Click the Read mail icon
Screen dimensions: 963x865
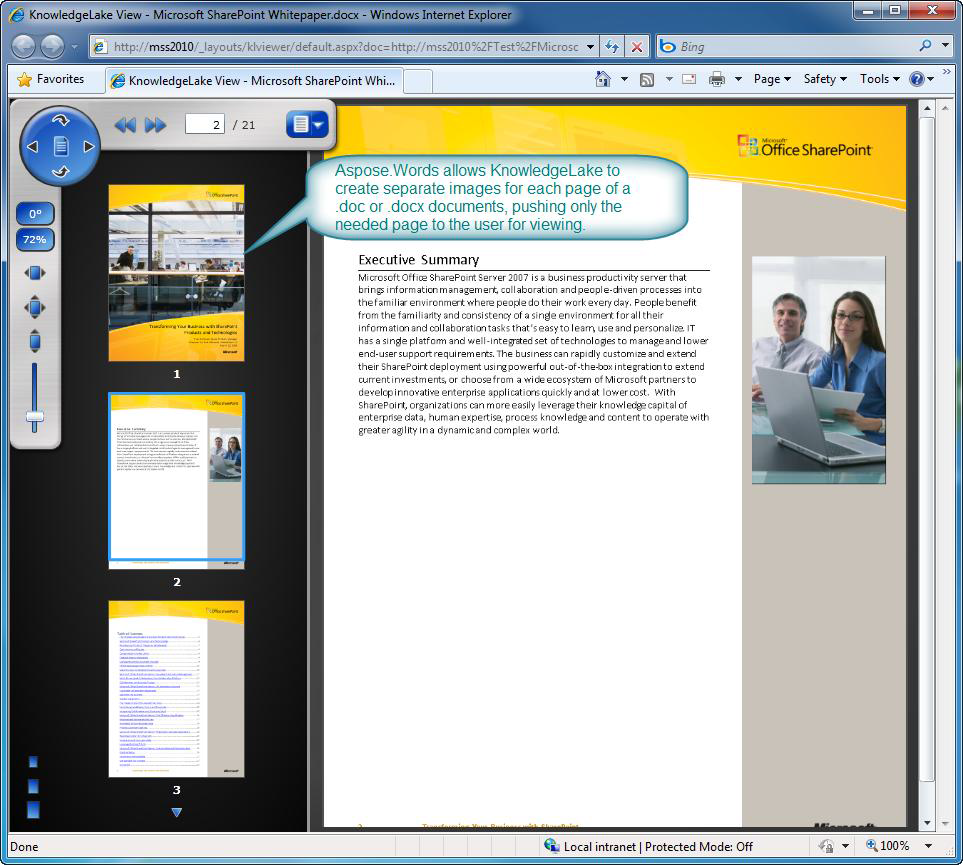(x=689, y=79)
